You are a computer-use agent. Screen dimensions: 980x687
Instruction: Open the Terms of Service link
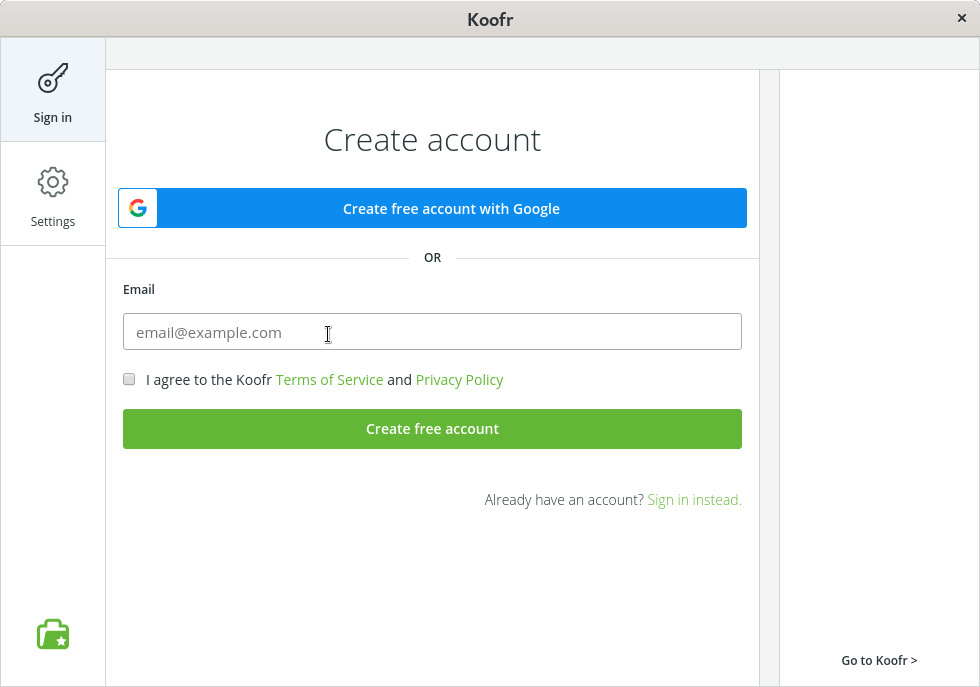coord(329,380)
